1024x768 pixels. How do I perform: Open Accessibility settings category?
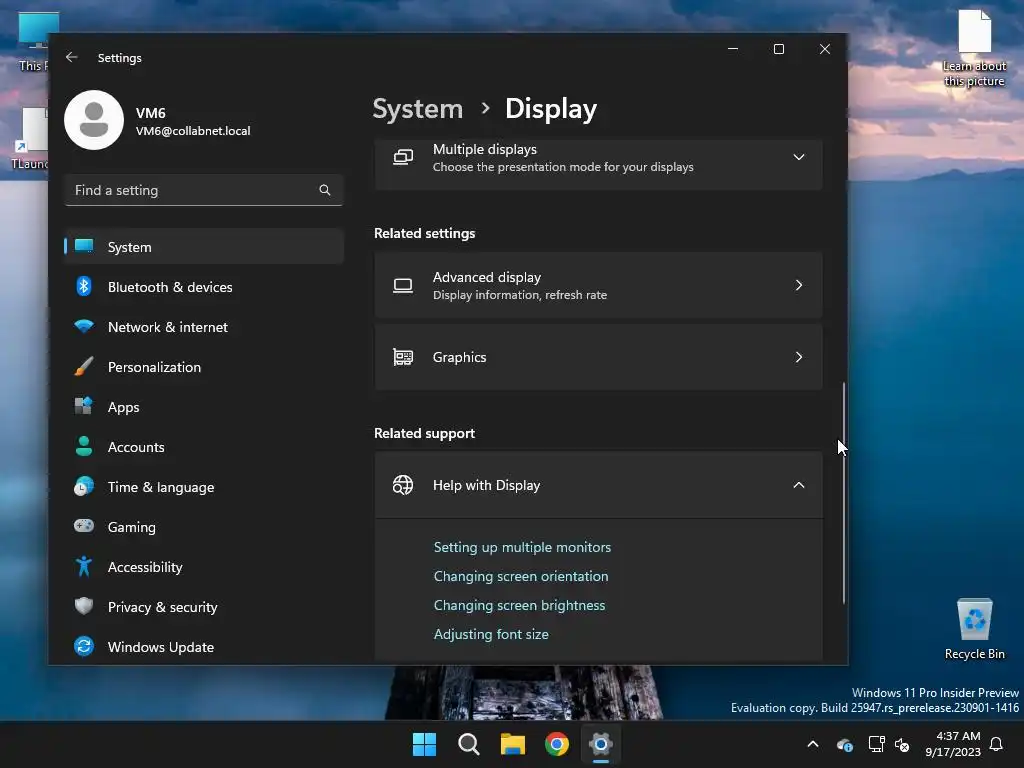204,566
